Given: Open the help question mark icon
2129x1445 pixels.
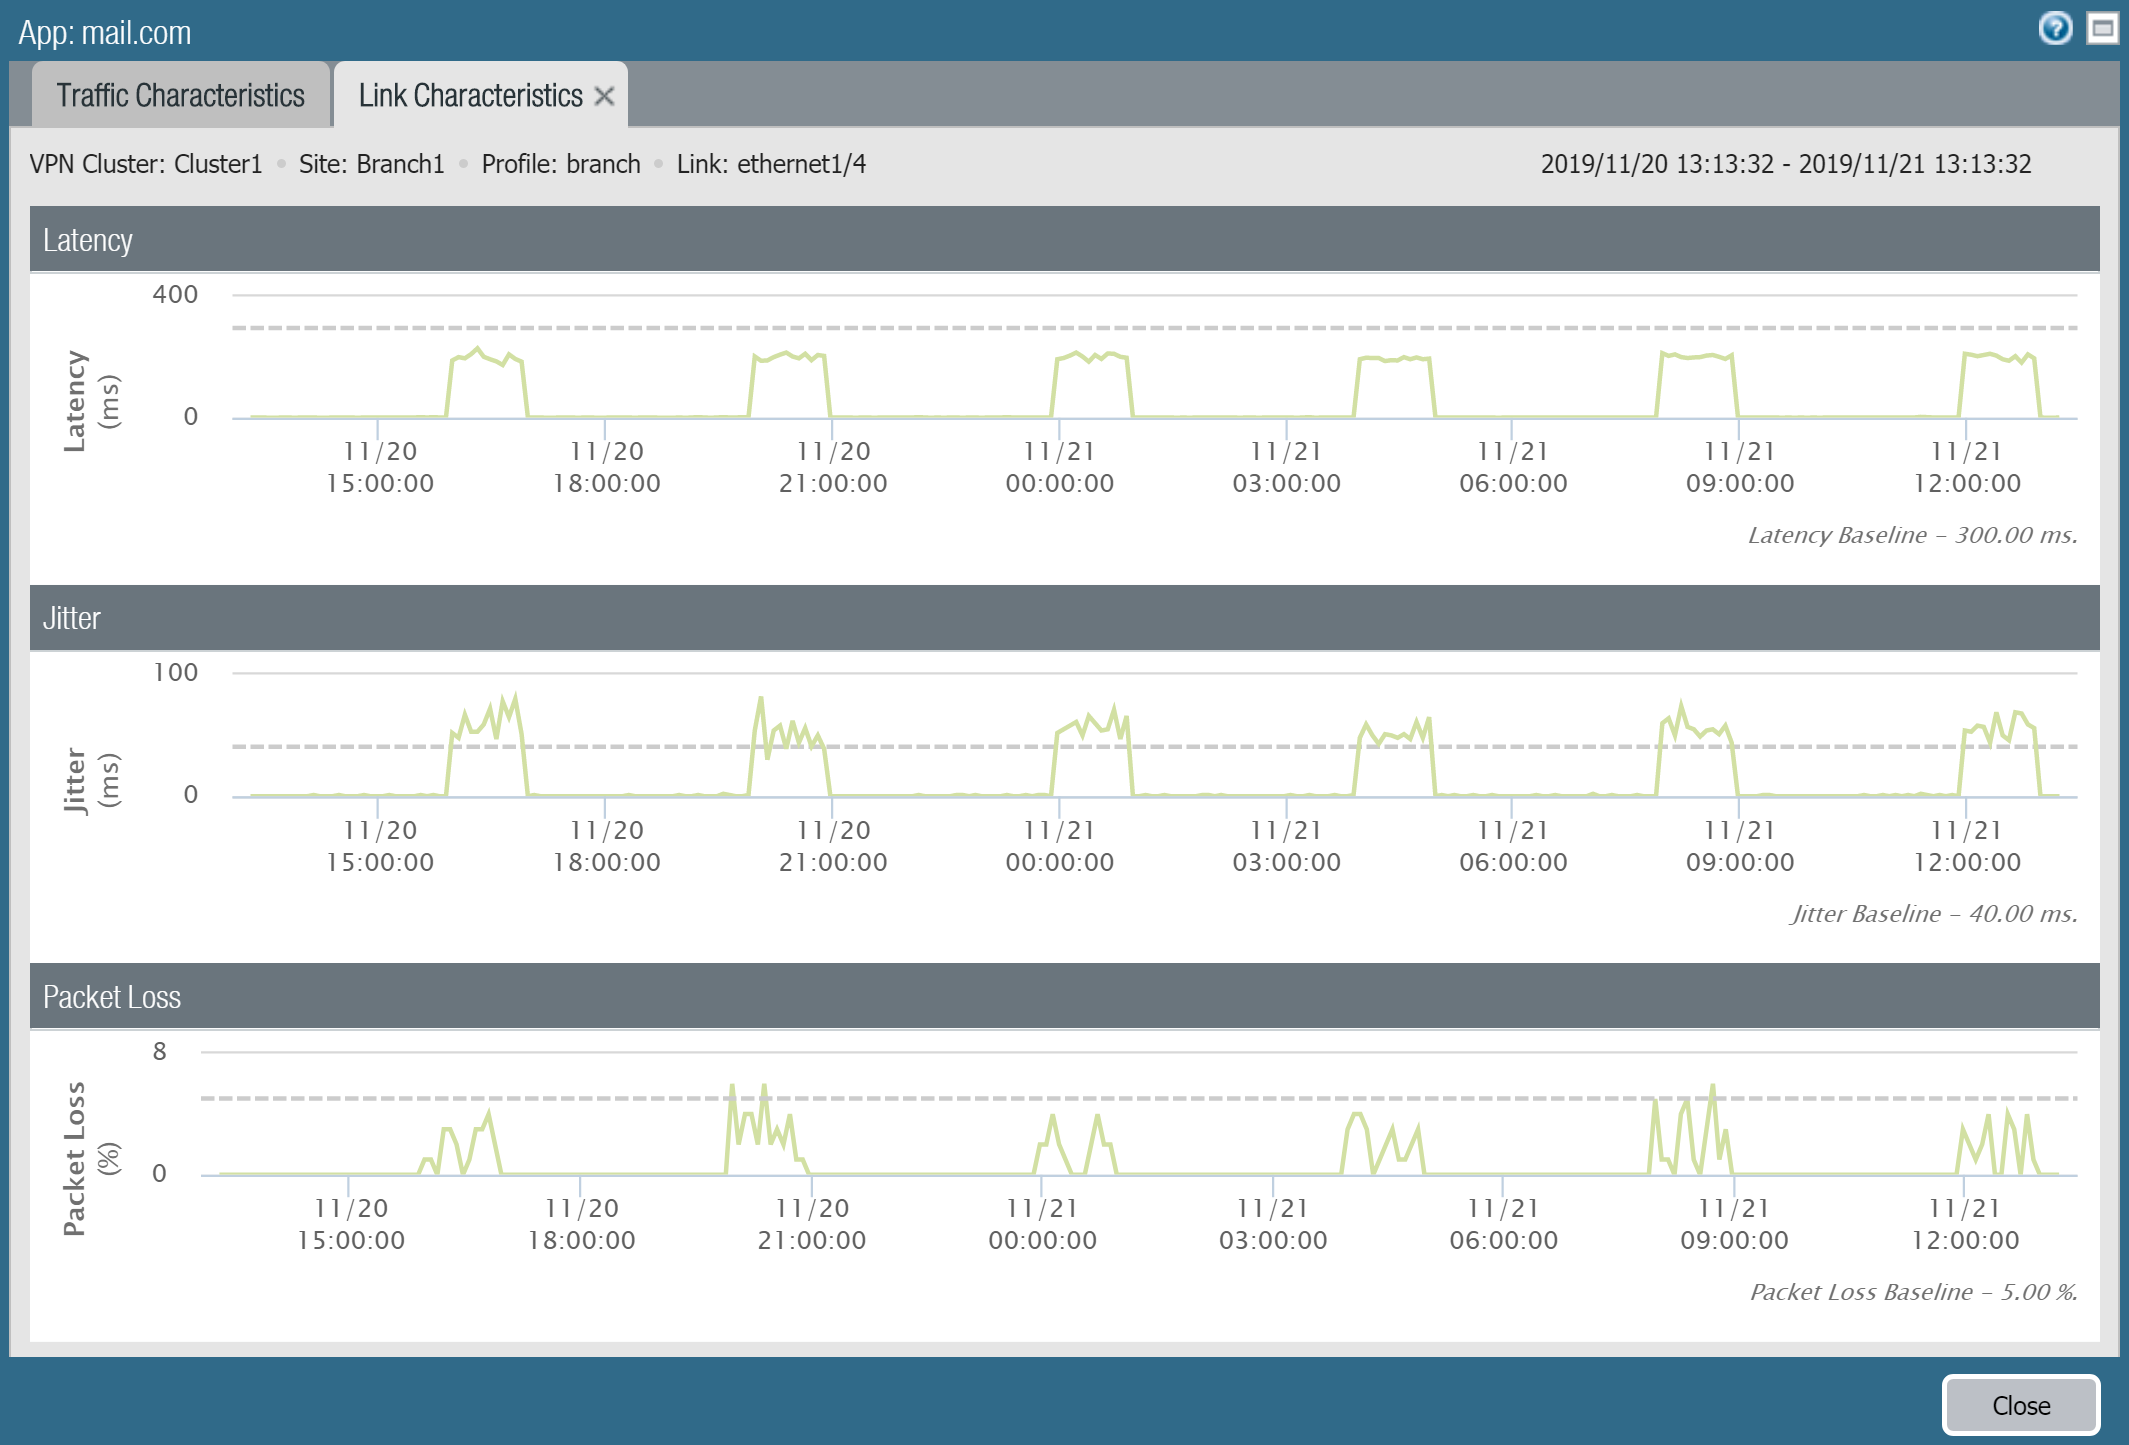Looking at the screenshot, I should click(x=2055, y=28).
